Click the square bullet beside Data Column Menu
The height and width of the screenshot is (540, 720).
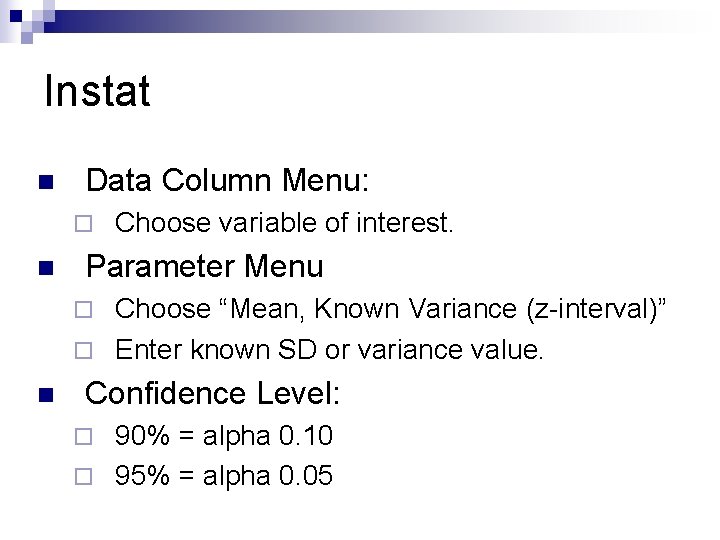click(x=43, y=183)
